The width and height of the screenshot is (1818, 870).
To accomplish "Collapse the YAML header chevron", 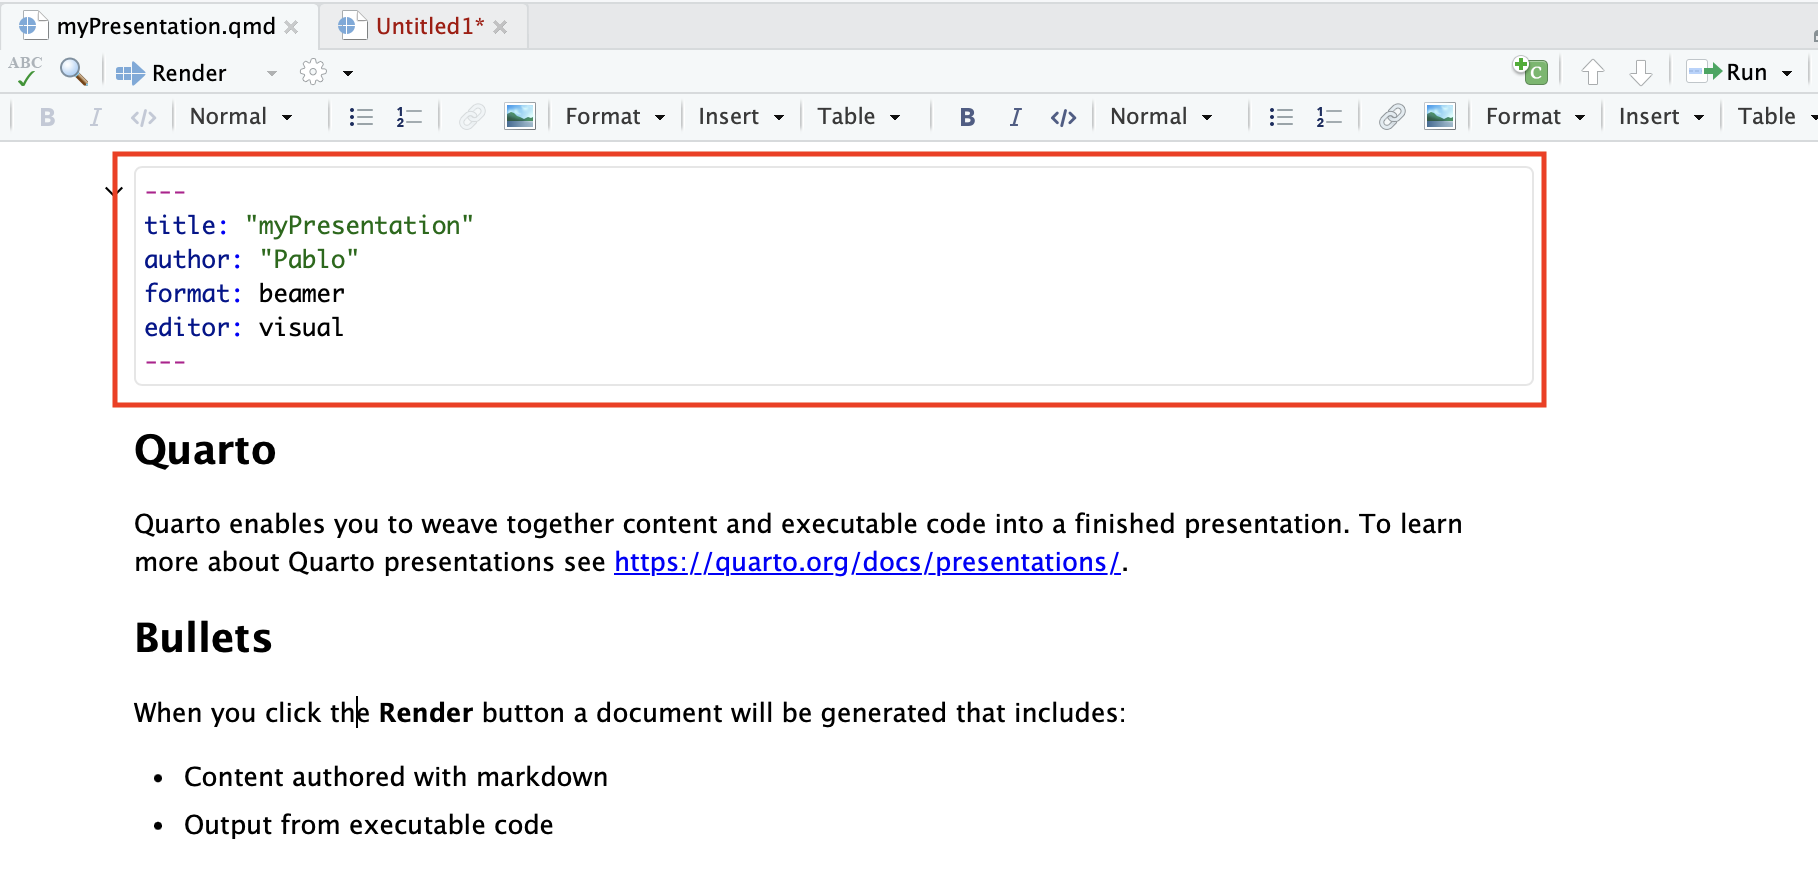I will pos(114,190).
